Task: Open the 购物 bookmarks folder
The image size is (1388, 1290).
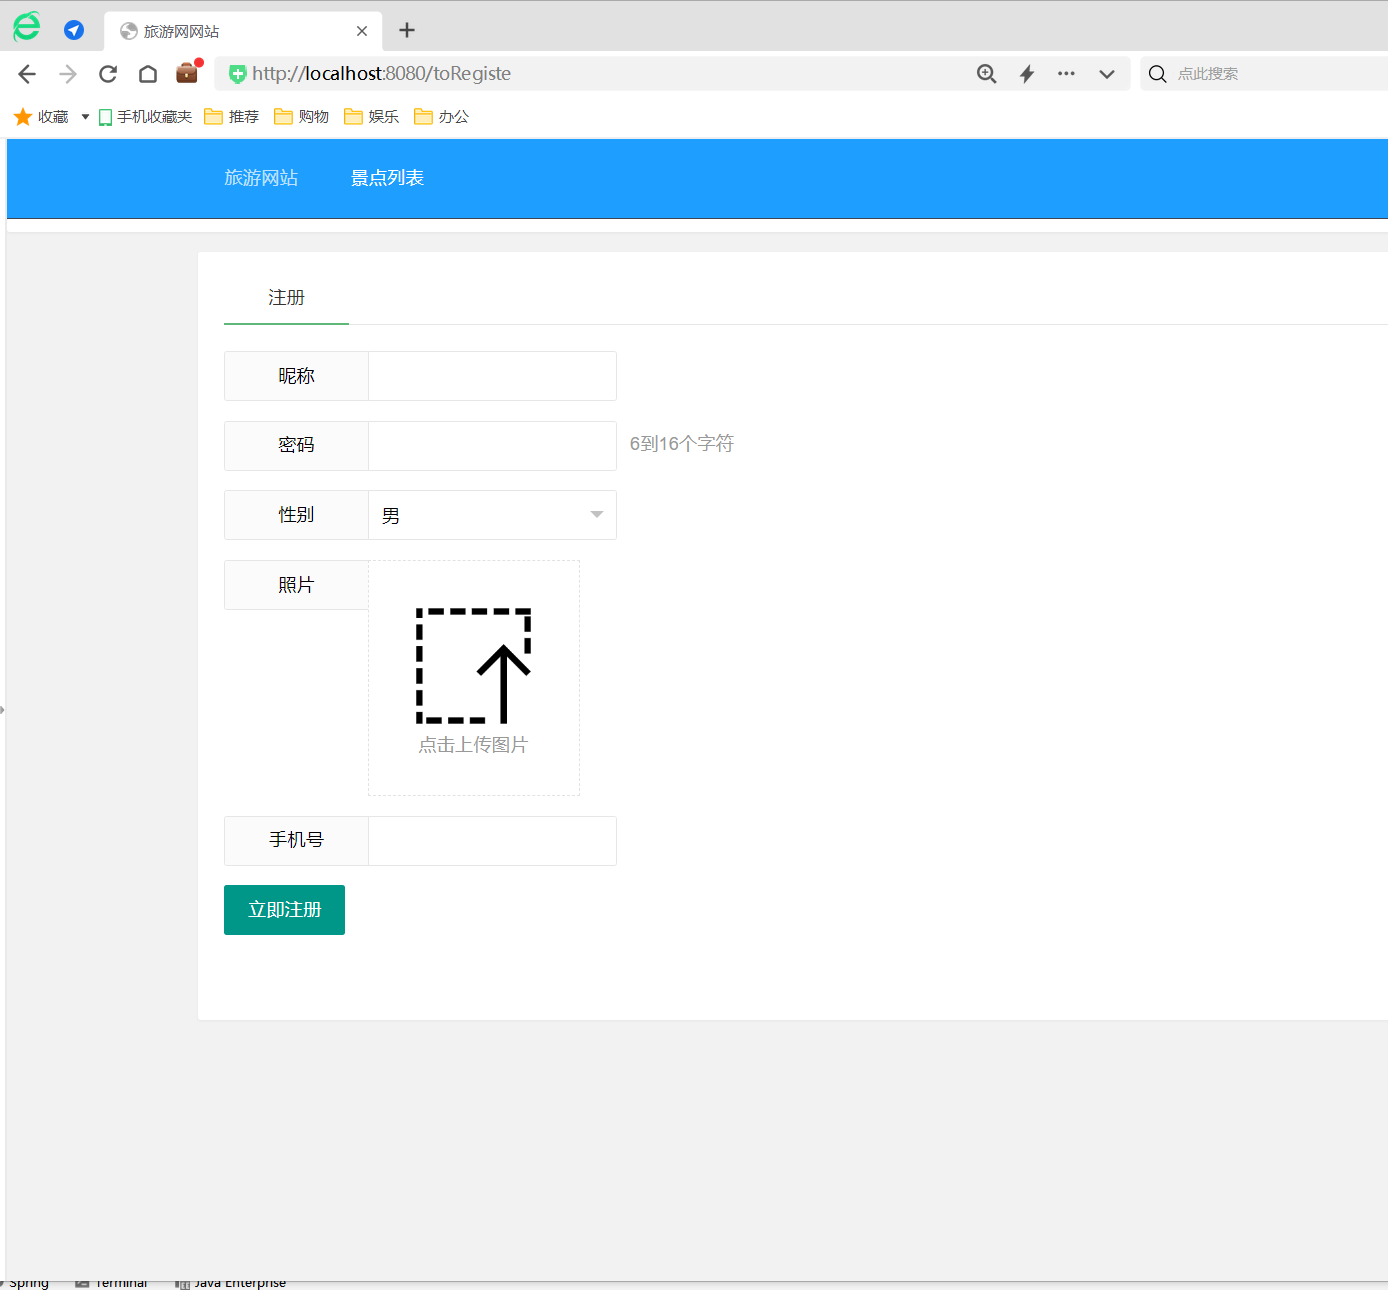Action: click(301, 116)
